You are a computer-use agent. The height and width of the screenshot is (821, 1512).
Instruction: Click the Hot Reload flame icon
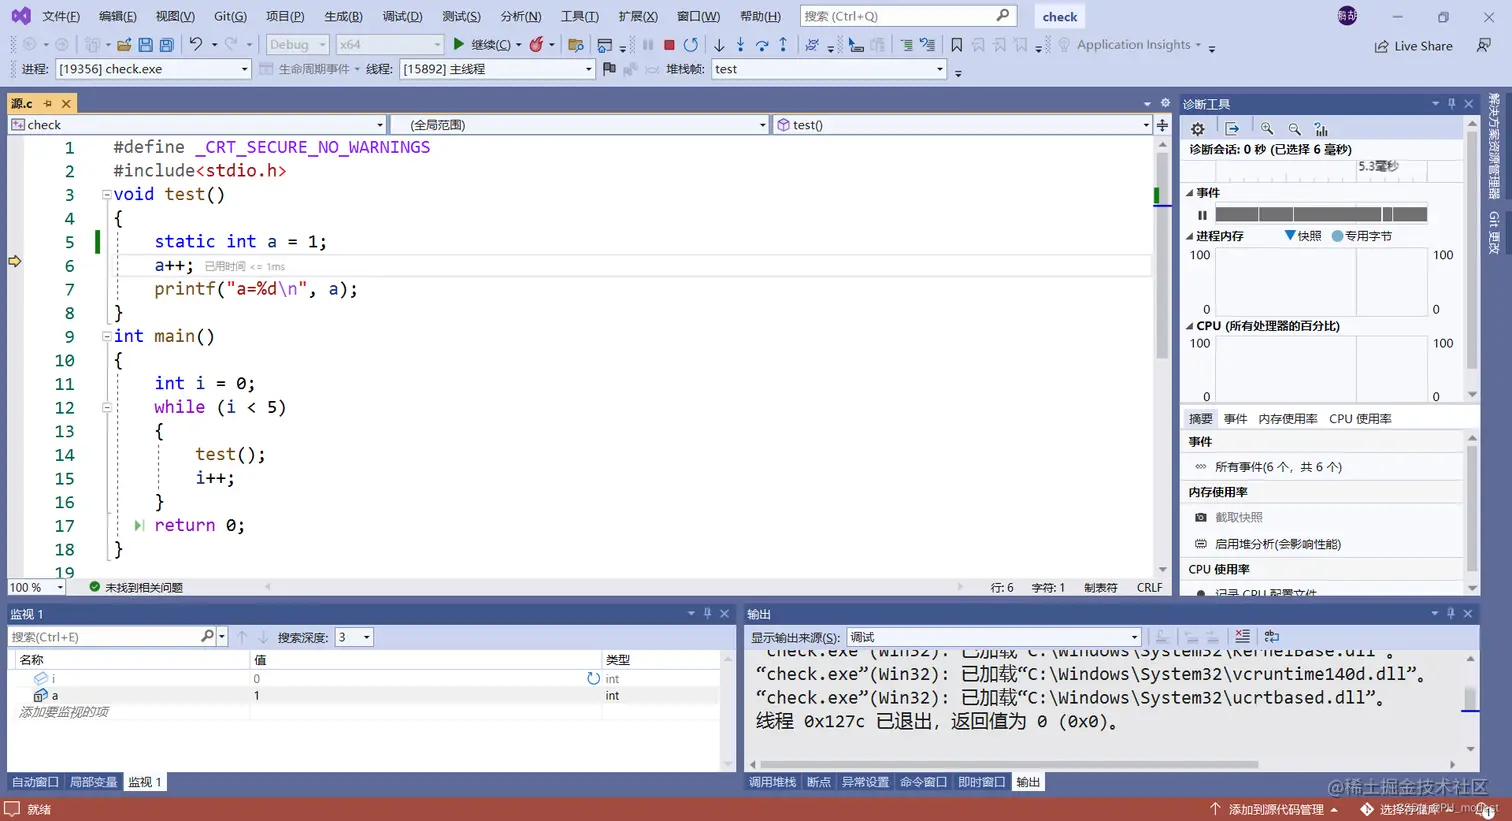[x=537, y=44]
